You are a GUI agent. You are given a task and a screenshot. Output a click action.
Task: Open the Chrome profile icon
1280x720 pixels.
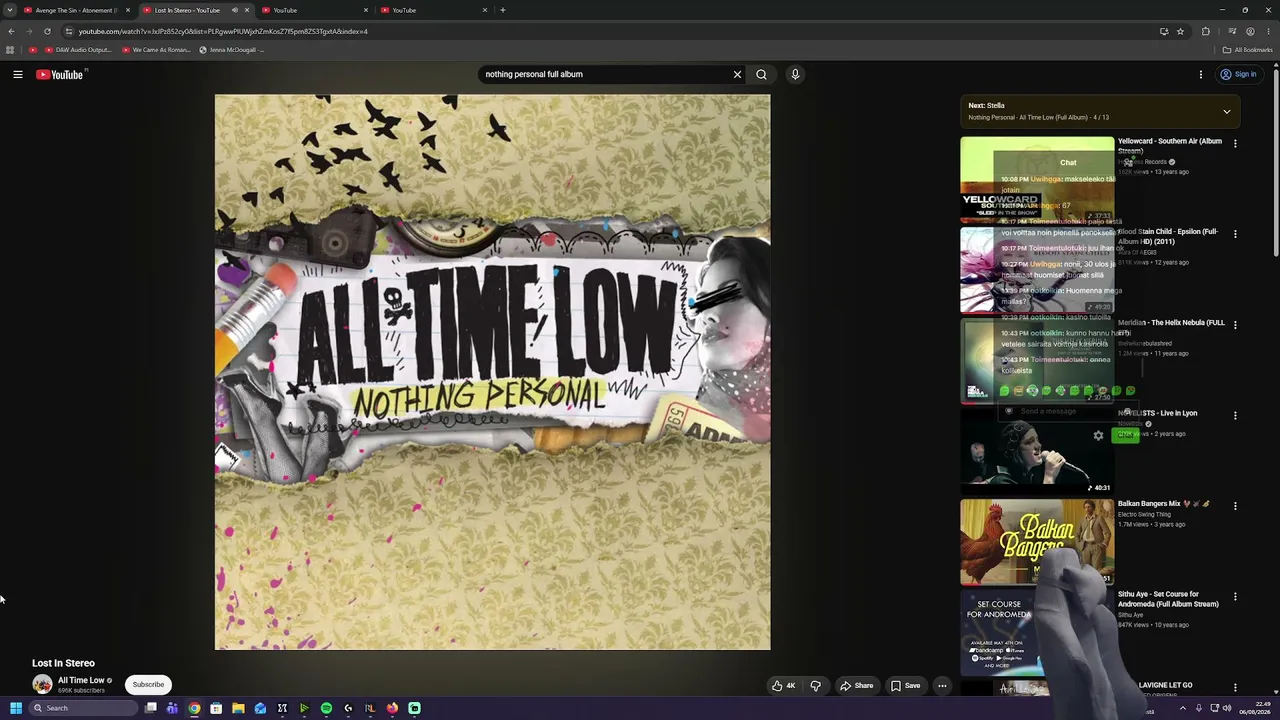coord(1250,31)
